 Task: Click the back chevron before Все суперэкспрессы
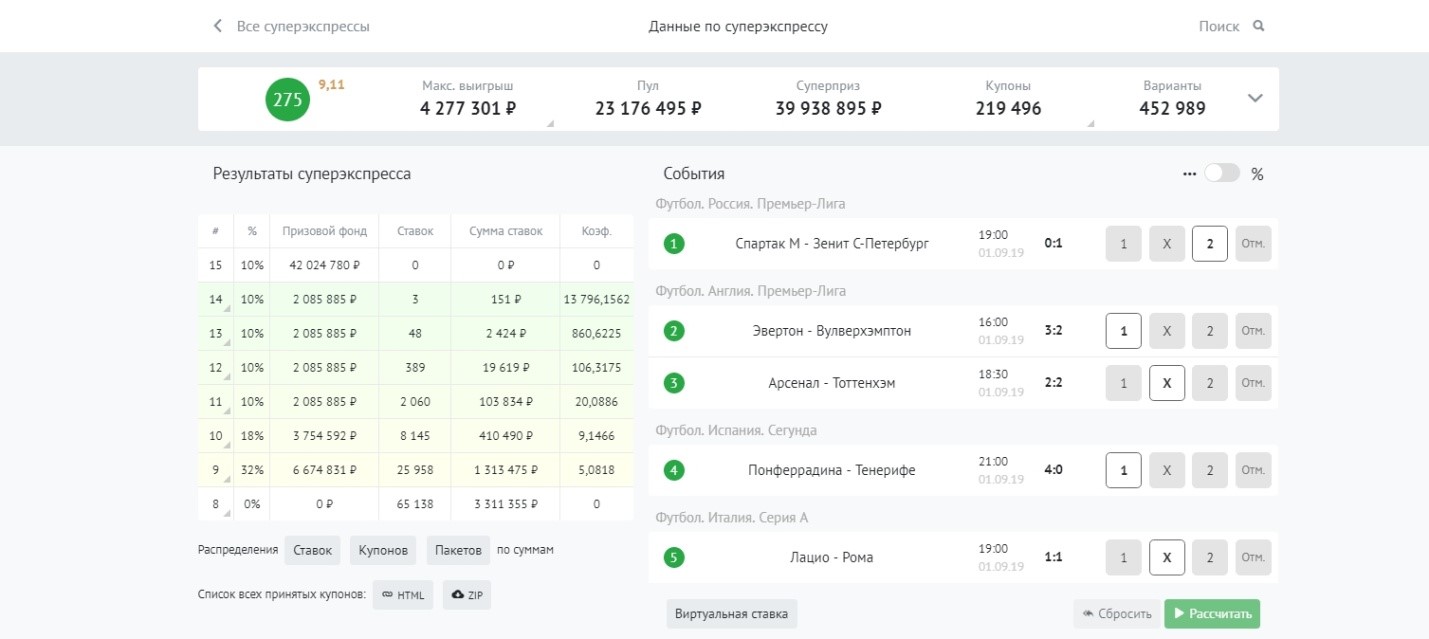click(216, 26)
